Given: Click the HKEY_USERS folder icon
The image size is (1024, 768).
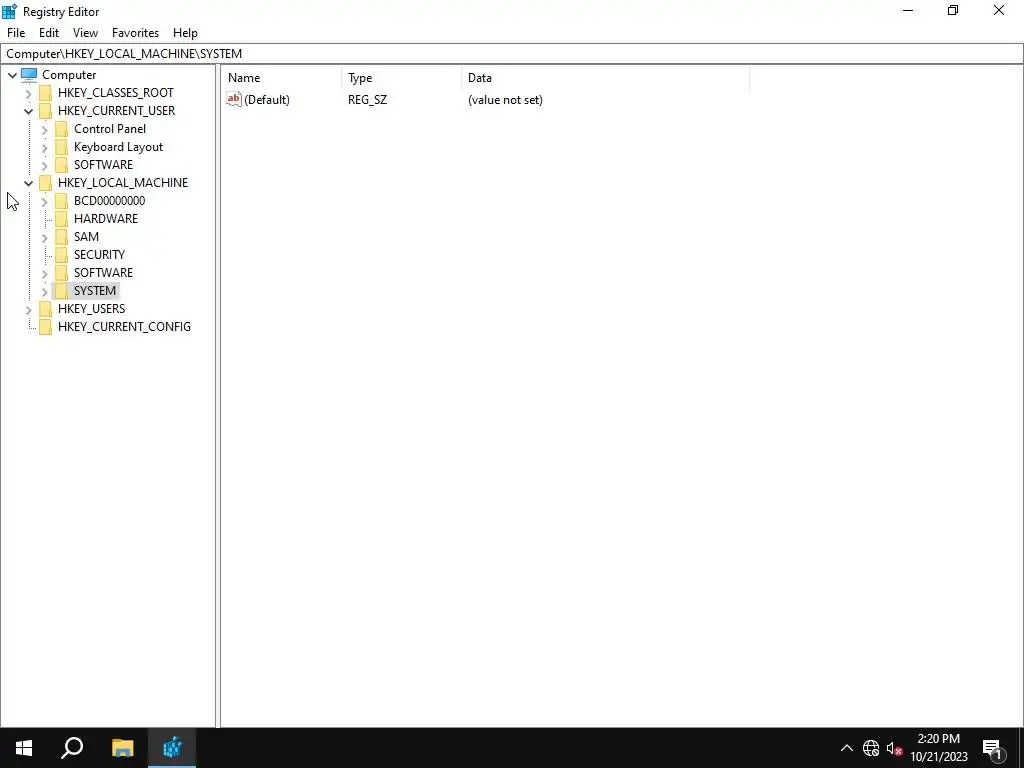Looking at the screenshot, I should tap(45, 308).
